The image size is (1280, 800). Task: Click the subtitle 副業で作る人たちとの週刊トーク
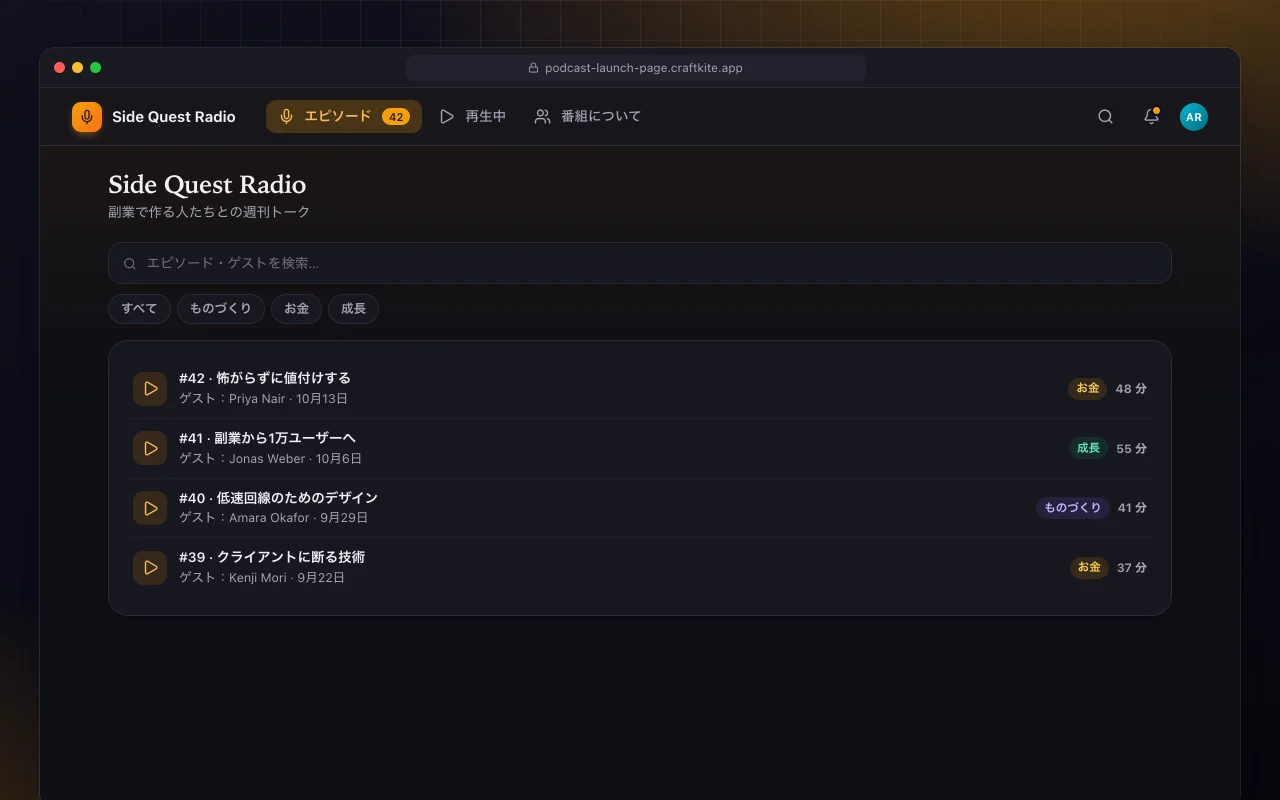click(x=209, y=212)
